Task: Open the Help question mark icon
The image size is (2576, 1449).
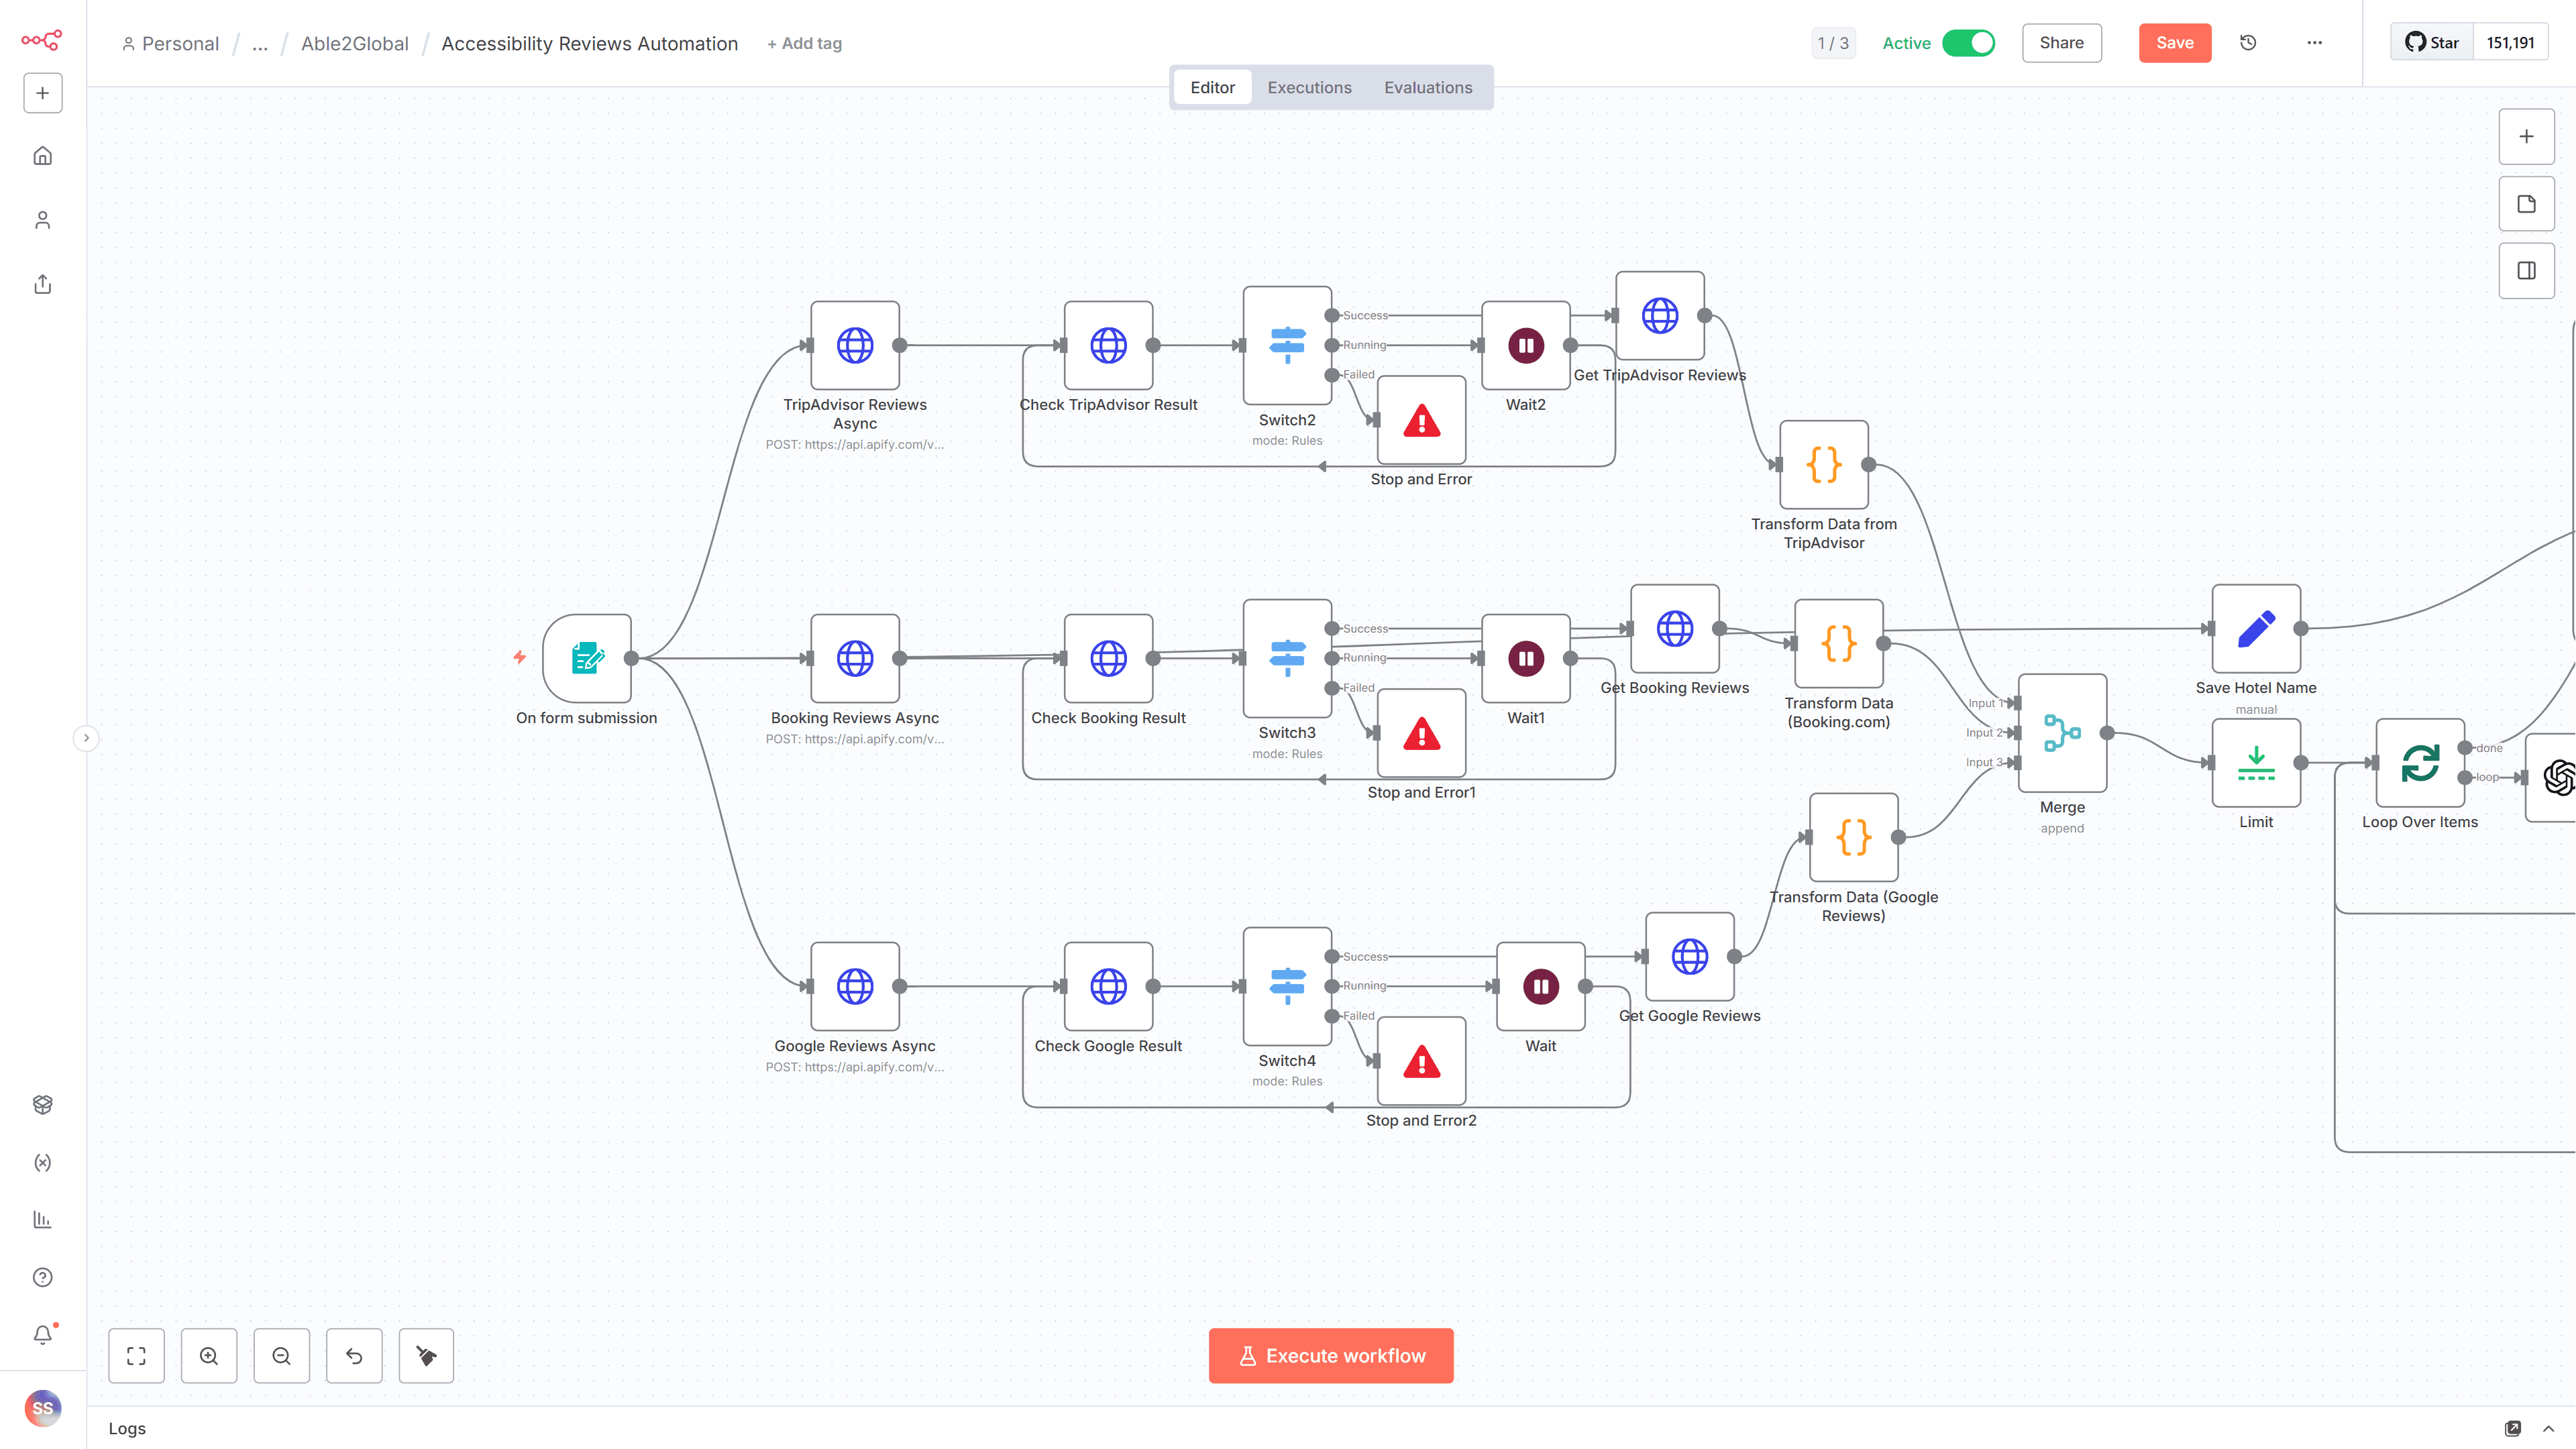Action: click(42, 1277)
